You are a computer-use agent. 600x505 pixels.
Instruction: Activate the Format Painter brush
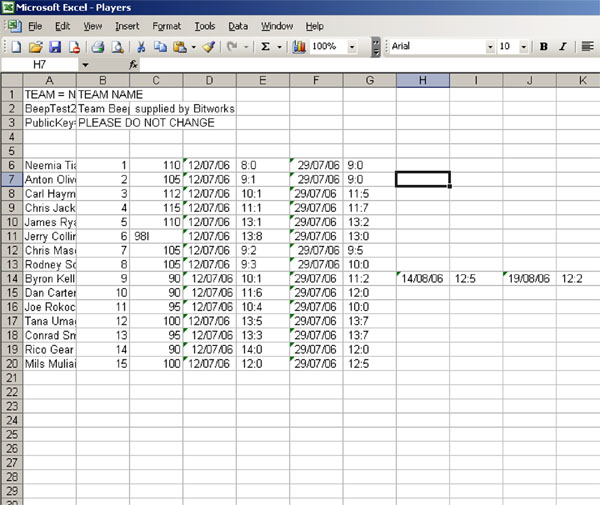[x=209, y=47]
